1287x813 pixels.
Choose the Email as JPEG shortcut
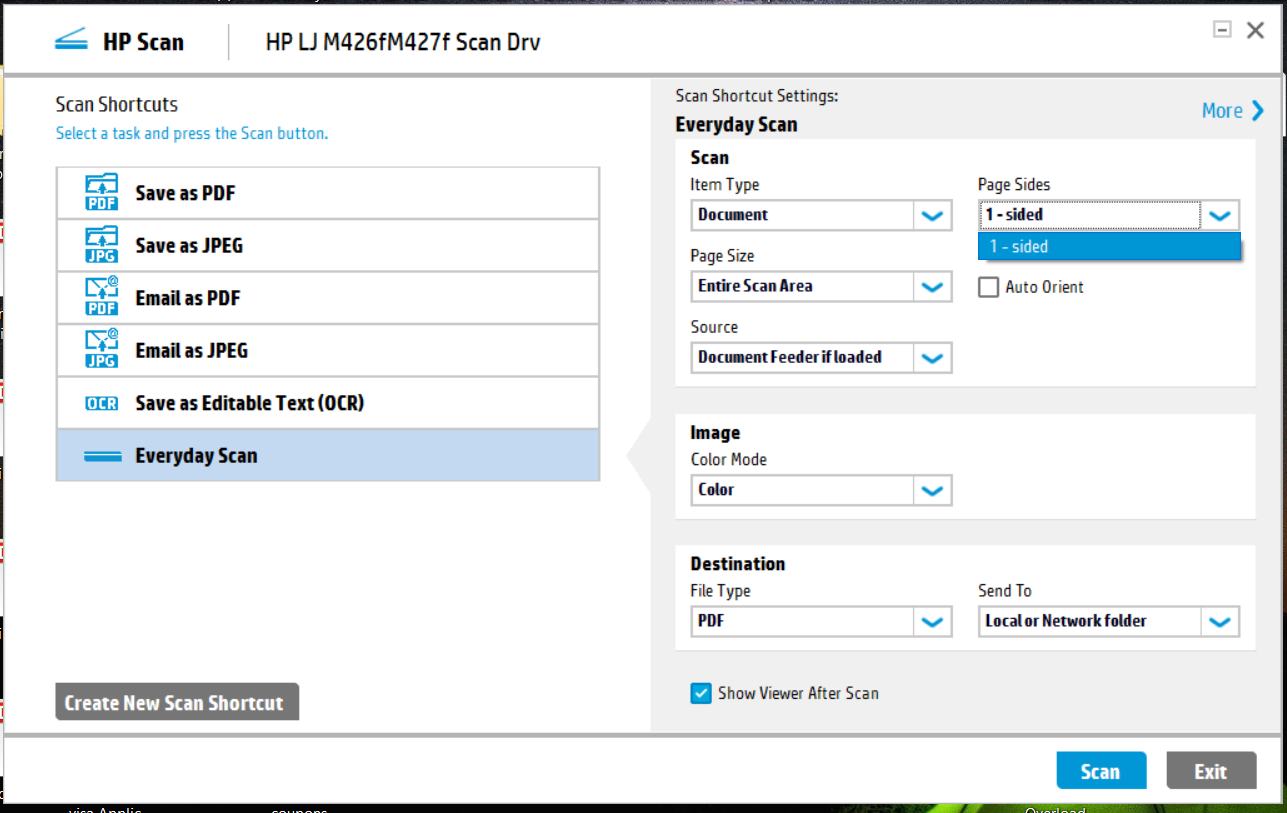[328, 350]
